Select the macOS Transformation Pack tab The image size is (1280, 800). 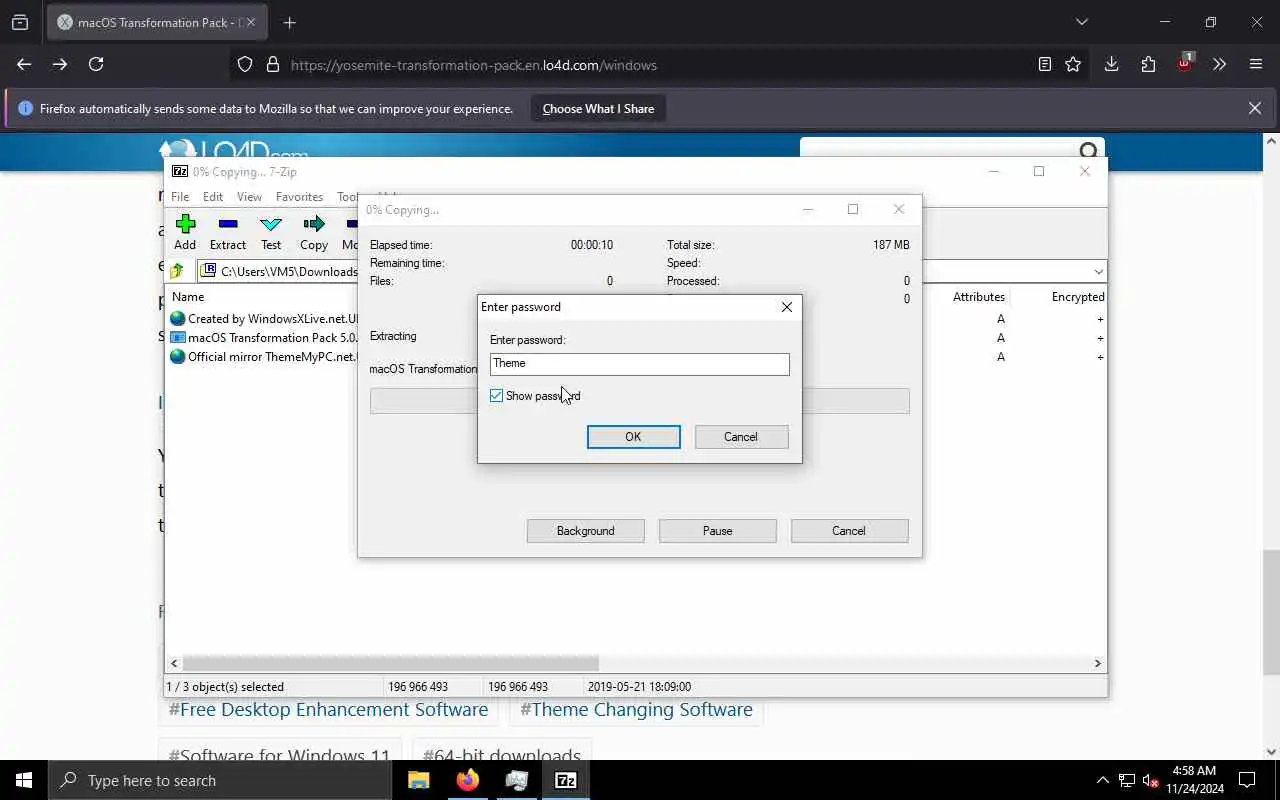155,22
